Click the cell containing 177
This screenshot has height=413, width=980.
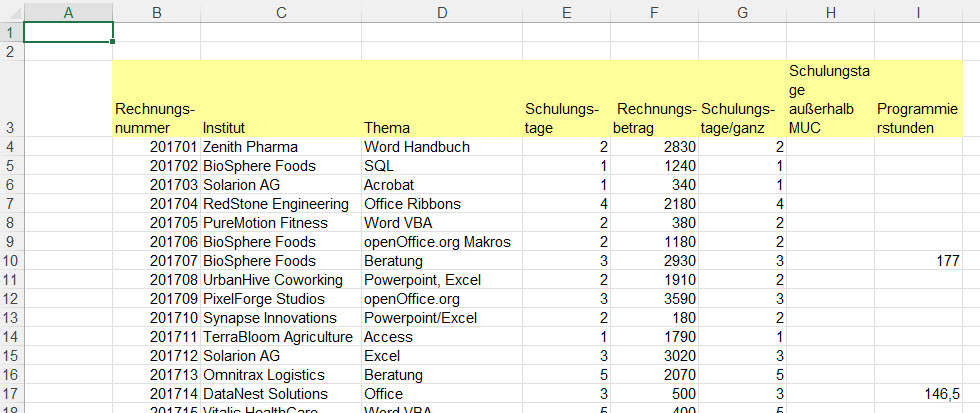(917, 261)
